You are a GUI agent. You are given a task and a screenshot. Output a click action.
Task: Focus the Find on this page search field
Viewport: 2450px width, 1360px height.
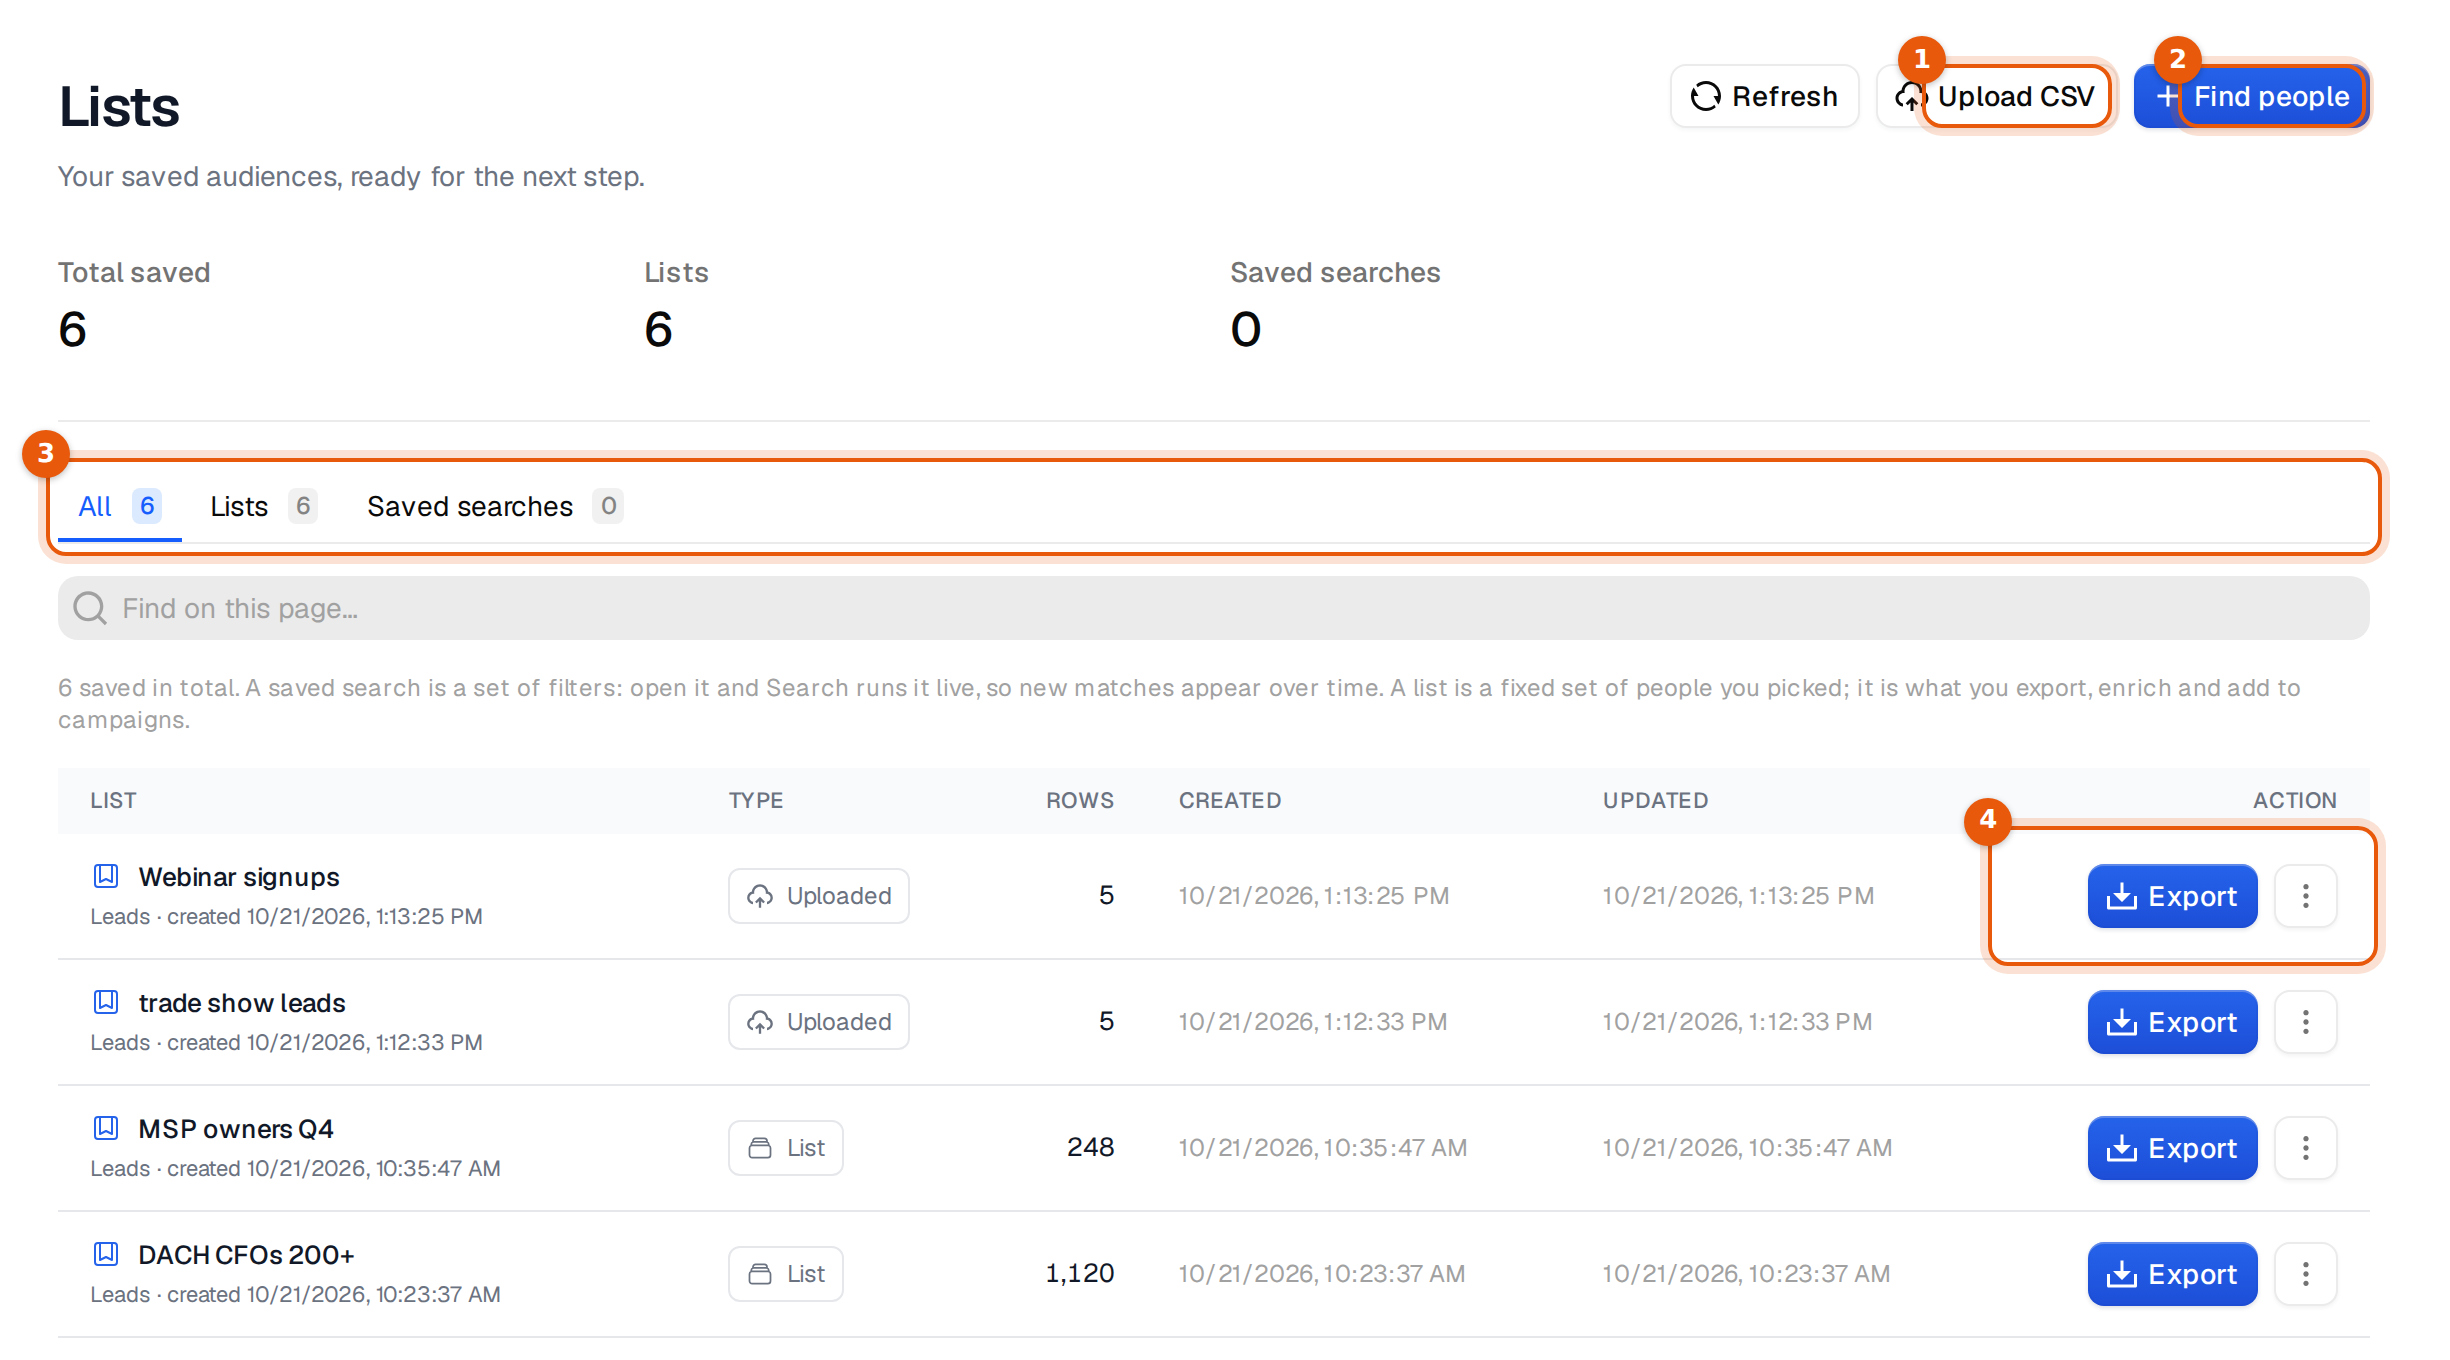(1214, 608)
